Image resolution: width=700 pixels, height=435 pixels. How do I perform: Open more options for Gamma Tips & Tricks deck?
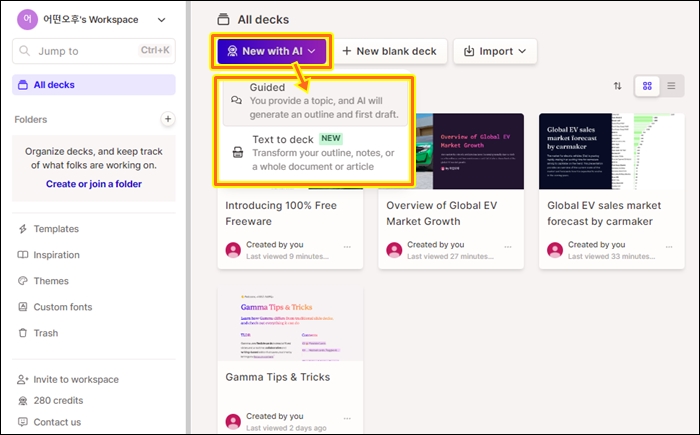(x=347, y=418)
